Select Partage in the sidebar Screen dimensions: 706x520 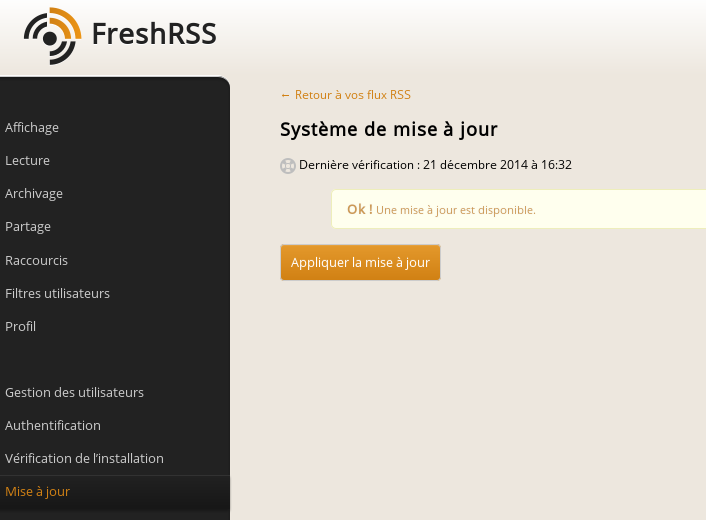pos(115,226)
